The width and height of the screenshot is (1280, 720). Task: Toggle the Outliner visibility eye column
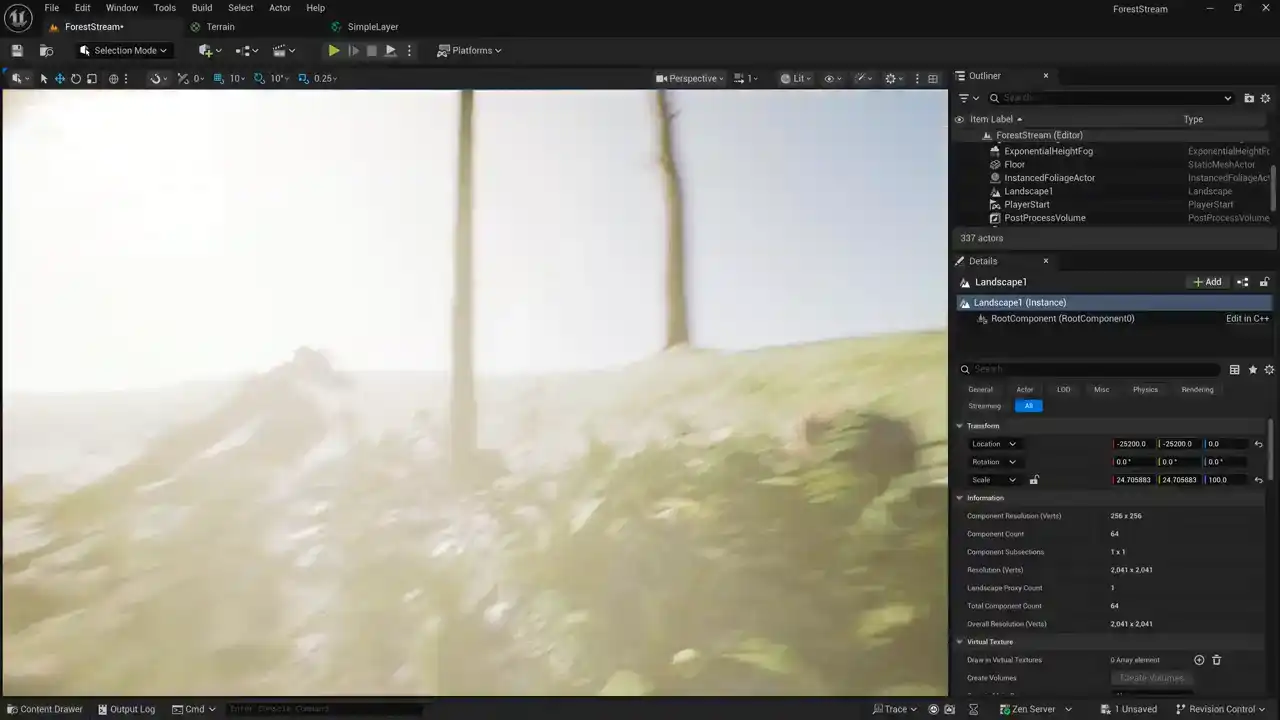pos(960,120)
